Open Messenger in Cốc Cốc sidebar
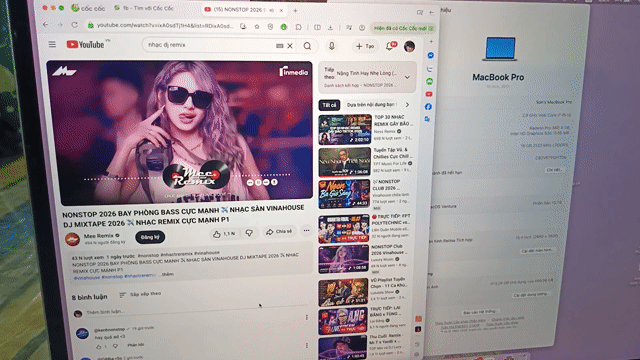640x360 pixels. (x=431, y=55)
